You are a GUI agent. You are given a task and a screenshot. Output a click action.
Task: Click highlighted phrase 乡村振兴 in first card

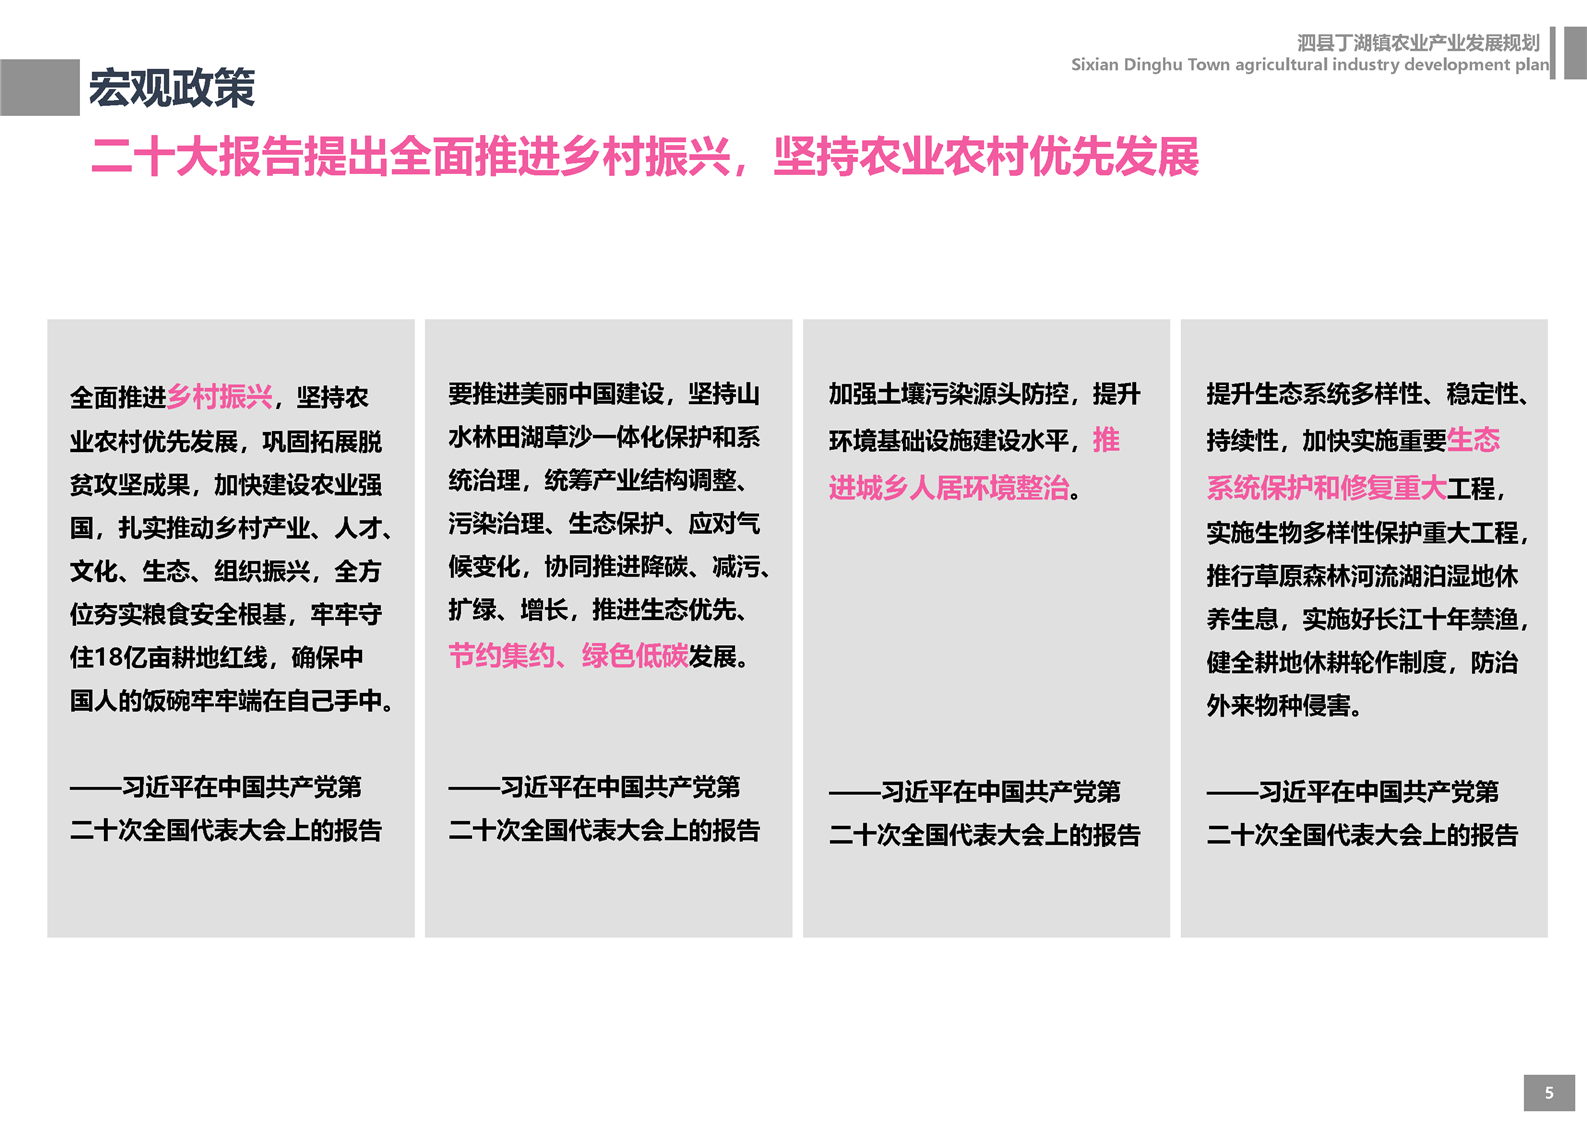coord(220,397)
